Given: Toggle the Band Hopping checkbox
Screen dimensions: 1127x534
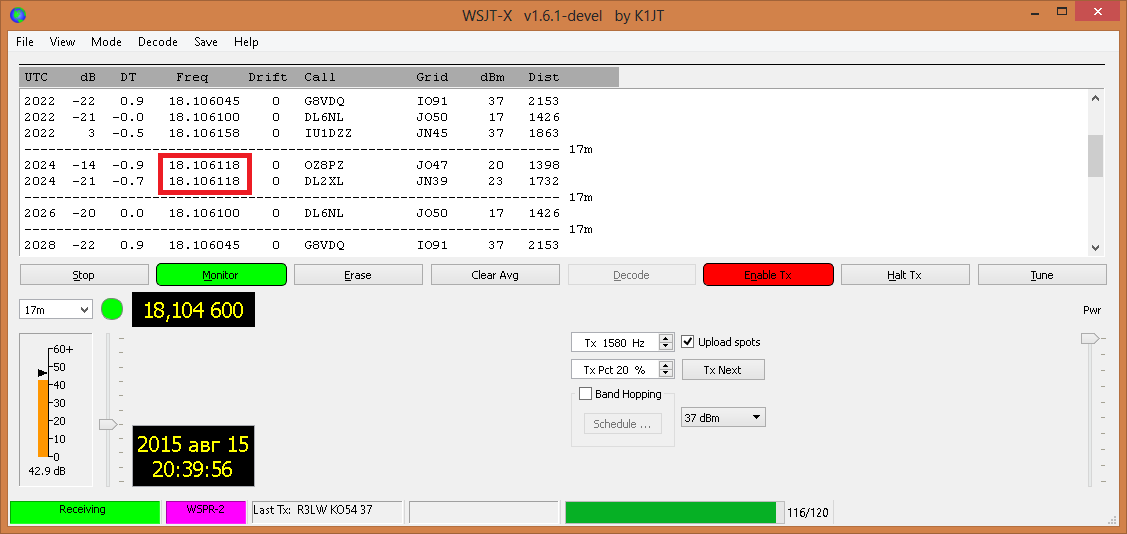Looking at the screenshot, I should (586, 394).
